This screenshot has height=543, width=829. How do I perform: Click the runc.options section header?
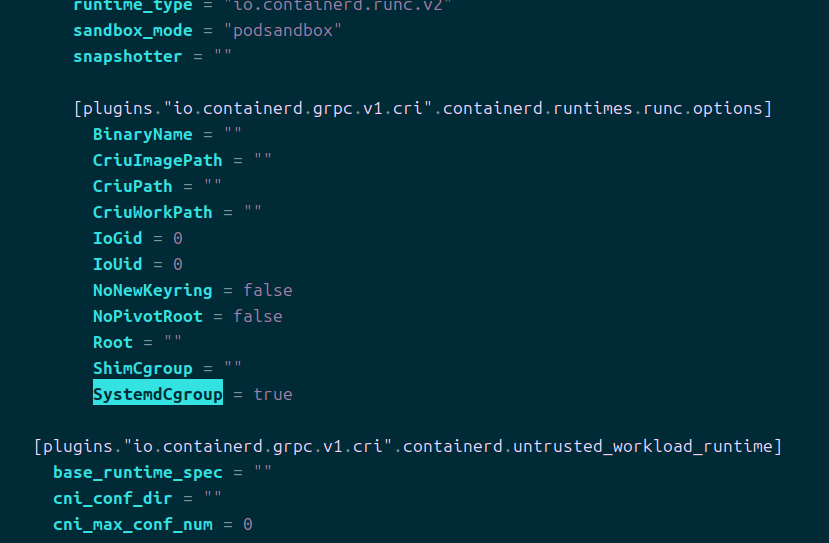[x=422, y=108]
